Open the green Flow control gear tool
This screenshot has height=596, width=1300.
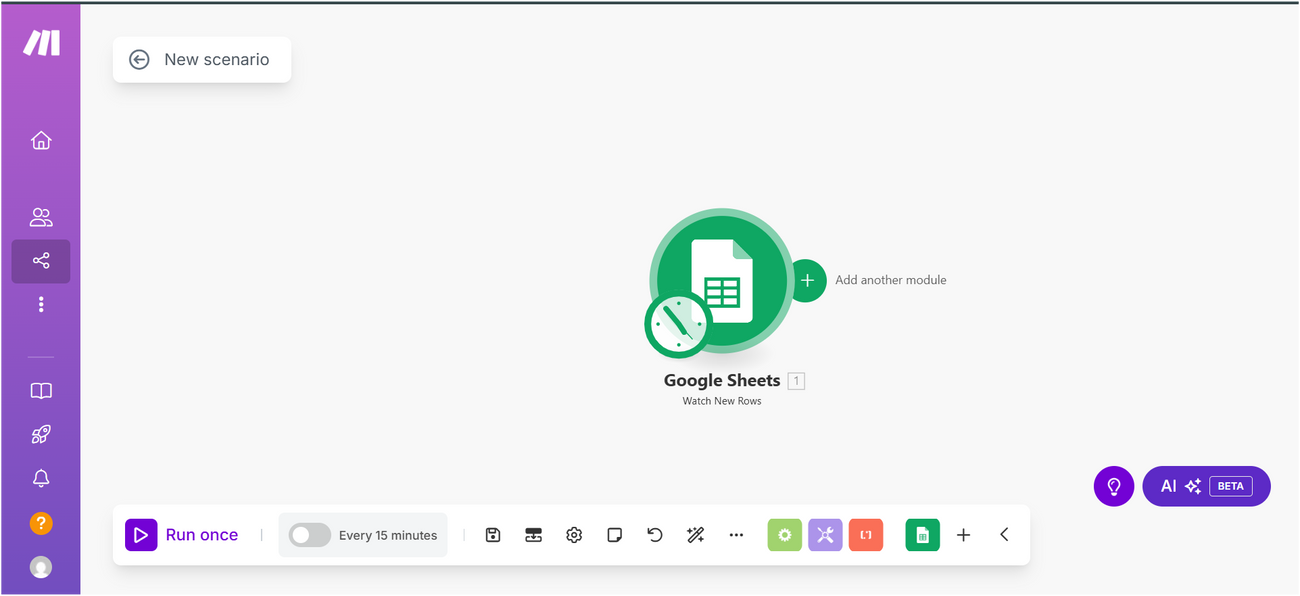click(785, 535)
